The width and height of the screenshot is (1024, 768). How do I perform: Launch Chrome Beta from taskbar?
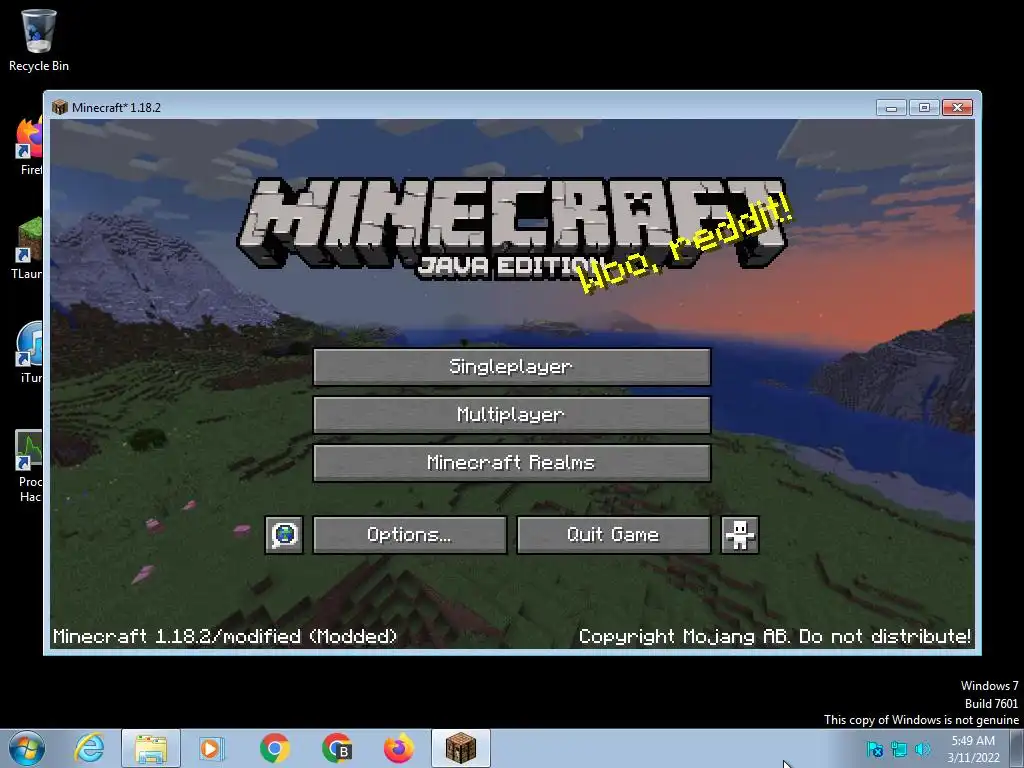[x=336, y=748]
